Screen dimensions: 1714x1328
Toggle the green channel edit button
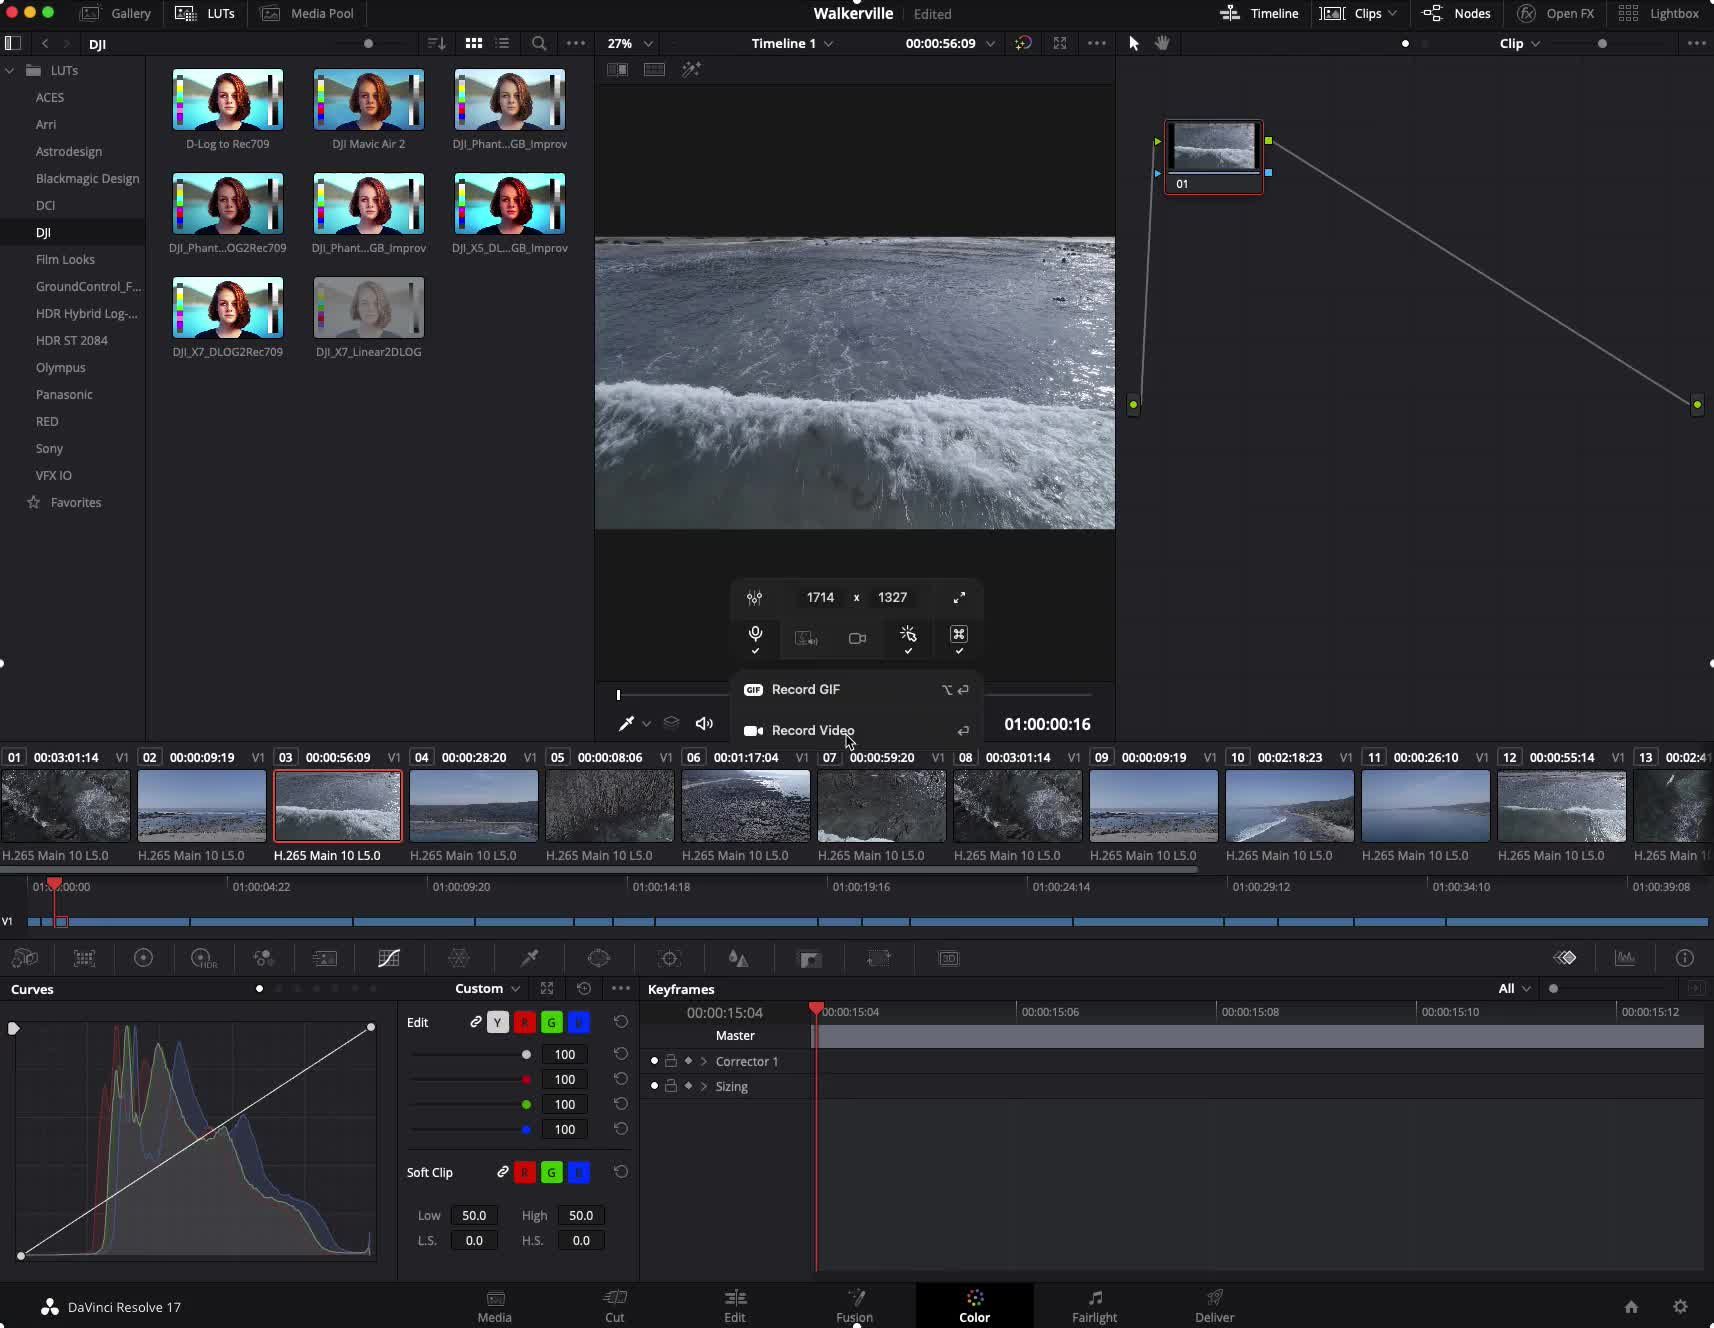point(551,1022)
